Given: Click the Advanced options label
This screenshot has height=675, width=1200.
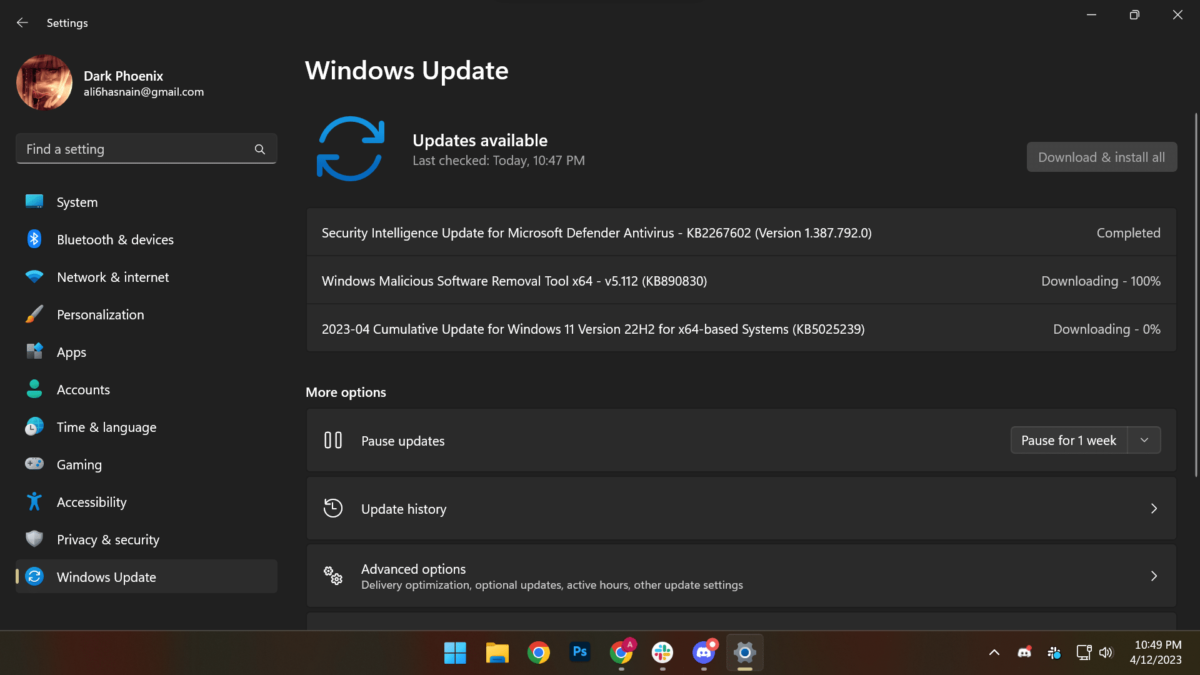Looking at the screenshot, I should pyautogui.click(x=413, y=569).
